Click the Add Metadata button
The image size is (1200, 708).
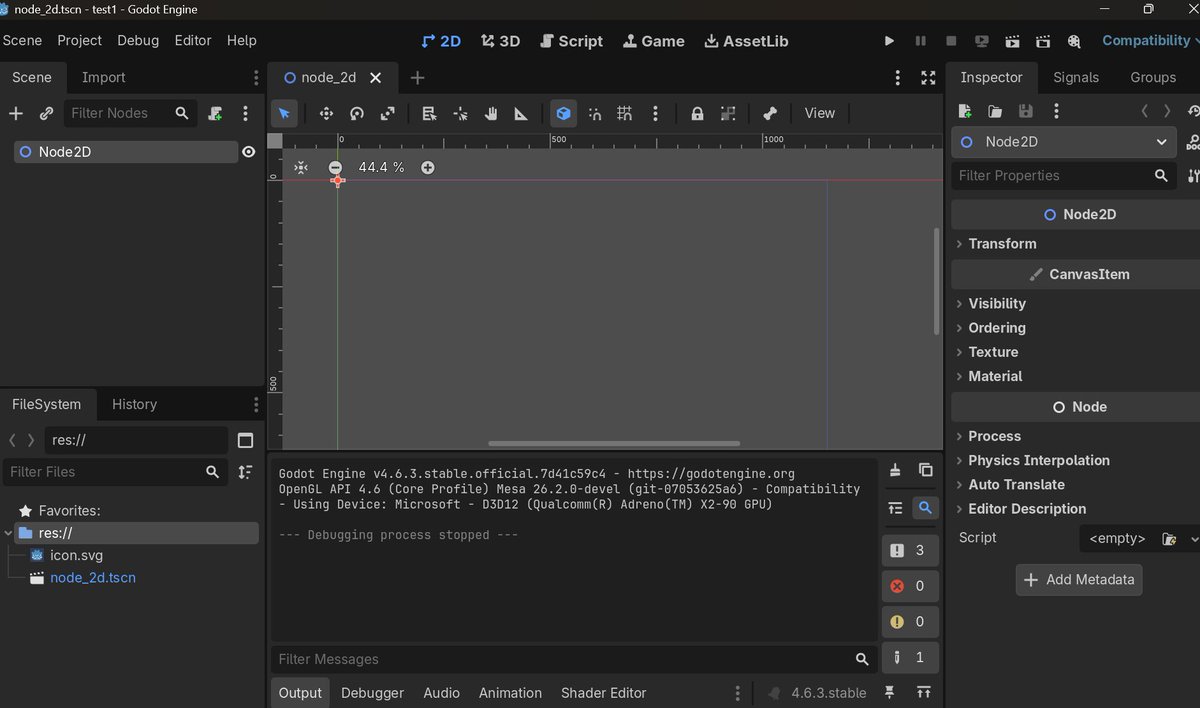[1079, 580]
